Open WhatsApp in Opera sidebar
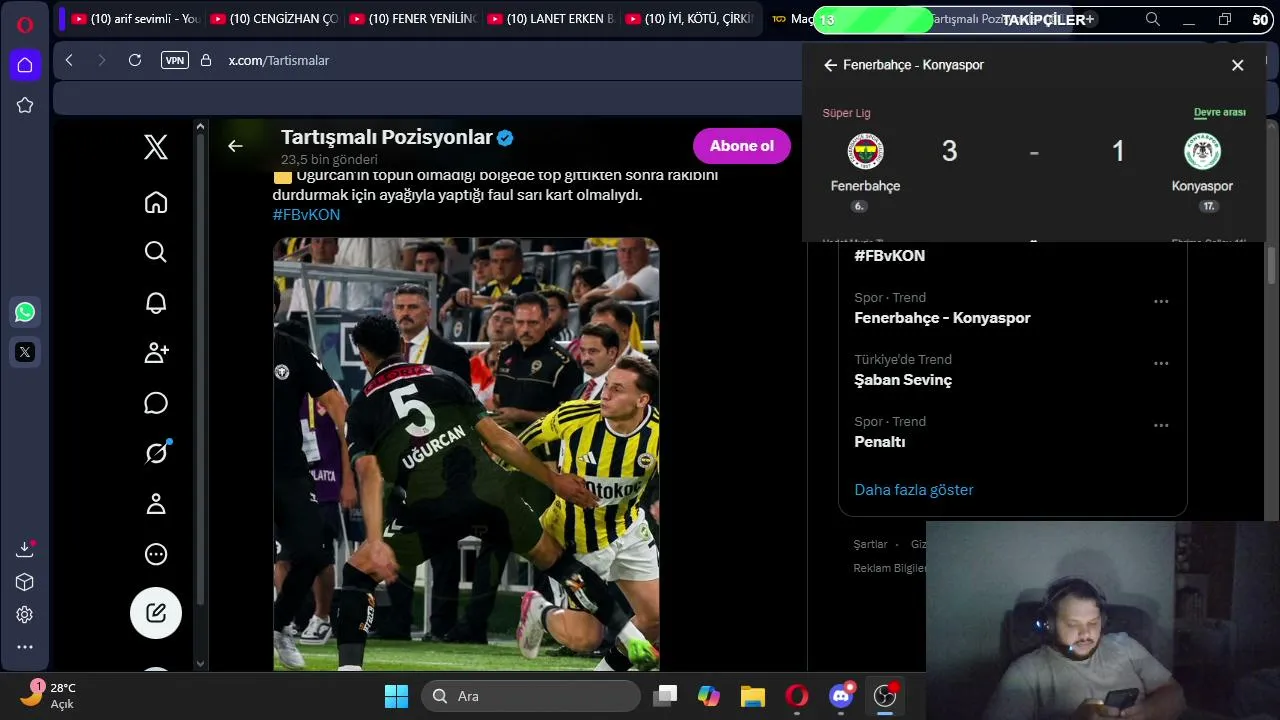Screen dimensions: 1280x720 coord(25,312)
